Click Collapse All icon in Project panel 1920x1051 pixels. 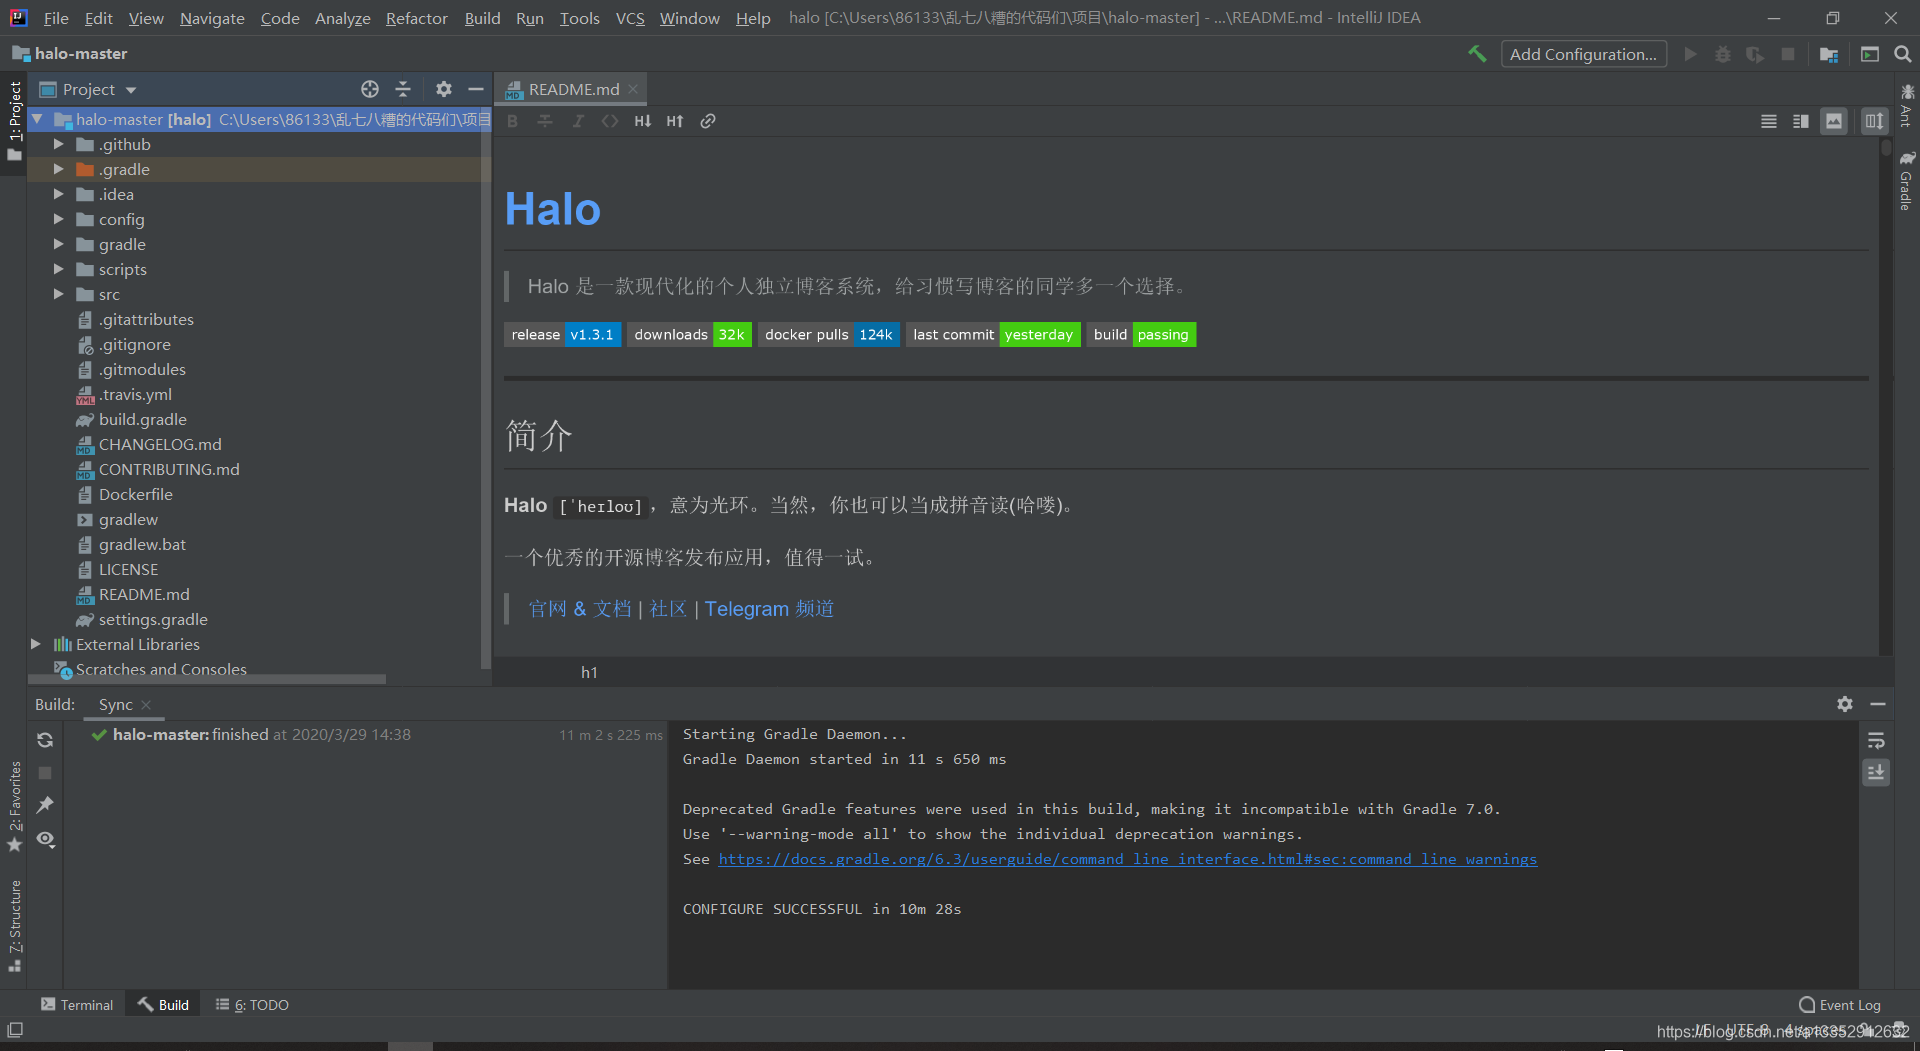pos(403,89)
